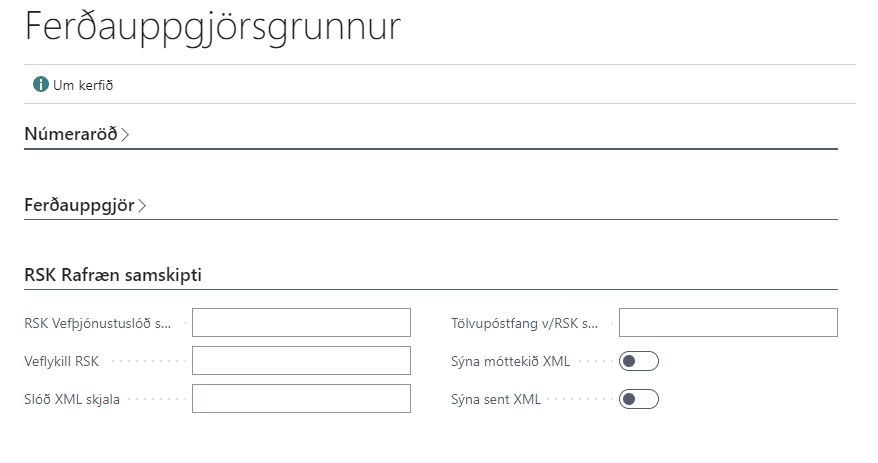Screen dimensions: 878x463
Task: Expand the Ferðauppgjör section heading
Action: 79,205
